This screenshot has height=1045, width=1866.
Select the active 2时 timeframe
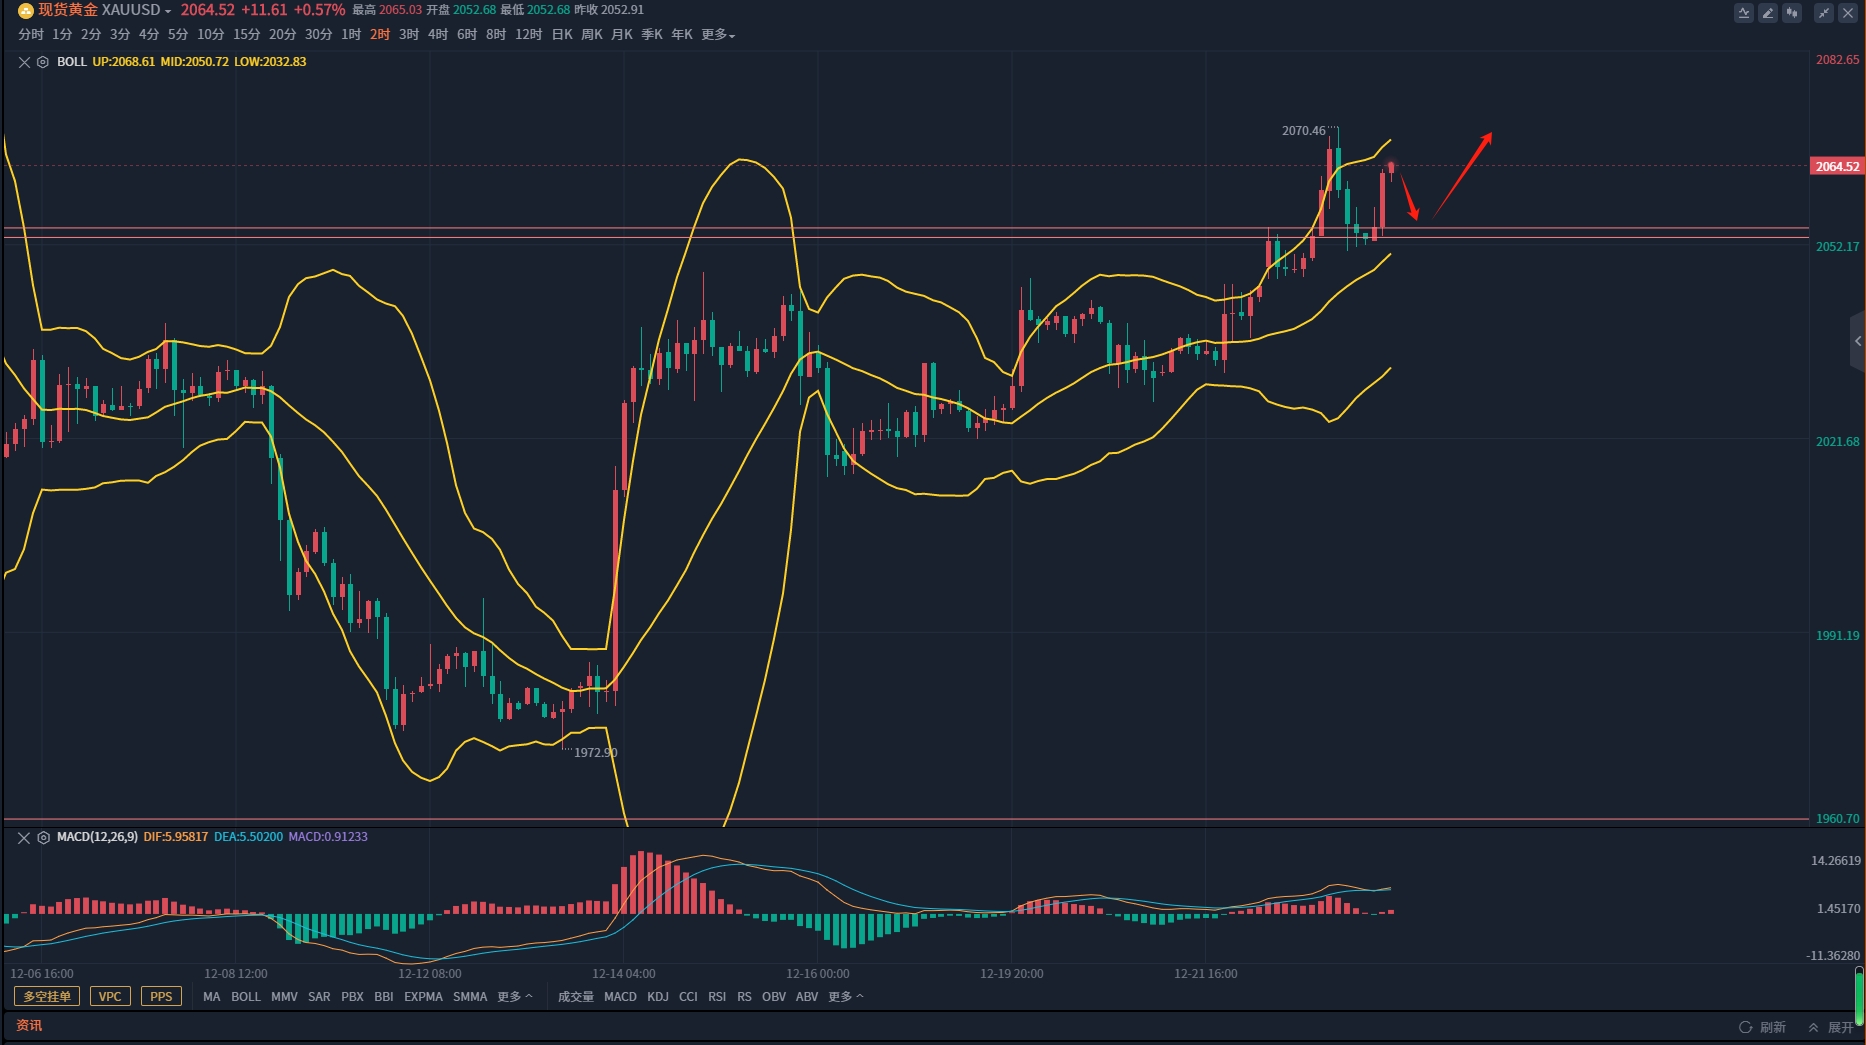coord(380,34)
